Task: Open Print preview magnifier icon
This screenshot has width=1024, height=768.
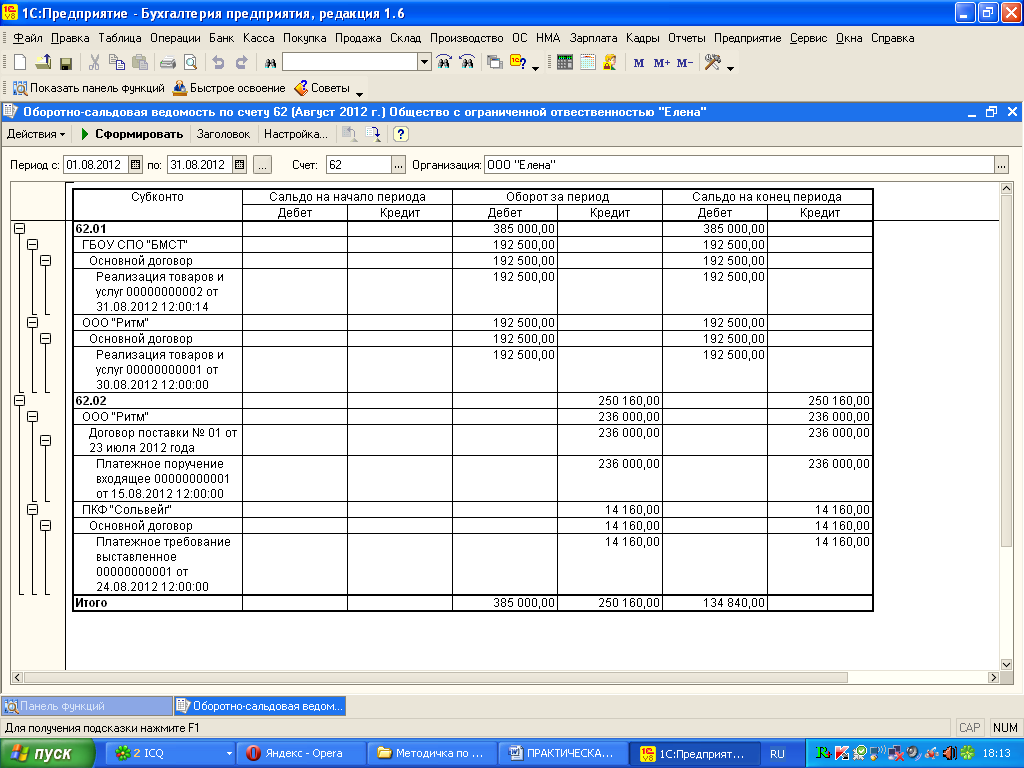Action: click(x=190, y=63)
